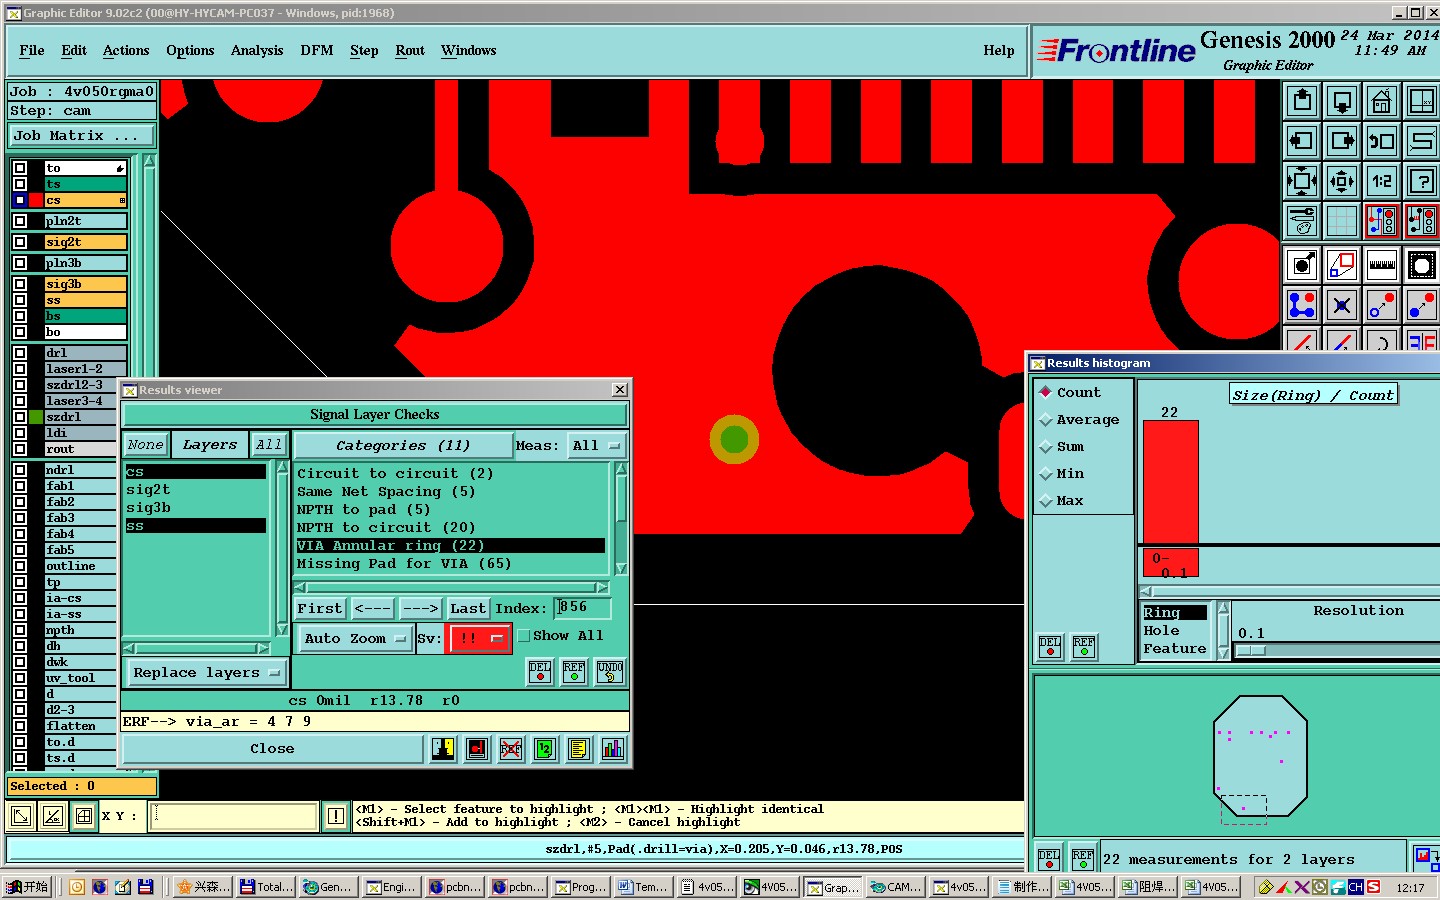Toggle visibility box for layer sig2t
This screenshot has width=1440, height=900.
point(20,242)
